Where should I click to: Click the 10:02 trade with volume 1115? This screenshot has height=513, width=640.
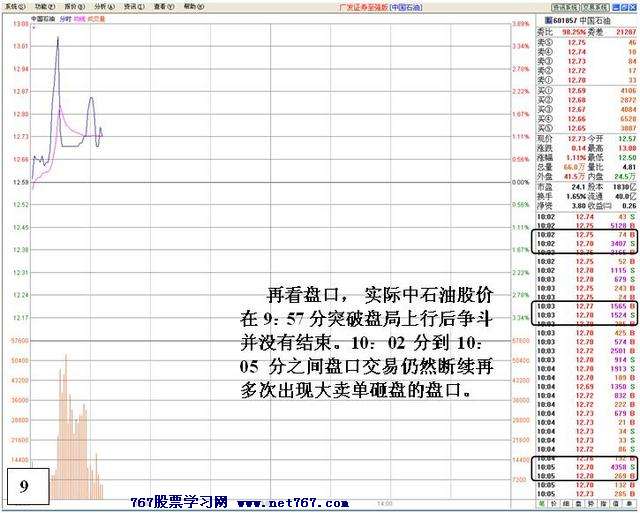tap(586, 271)
